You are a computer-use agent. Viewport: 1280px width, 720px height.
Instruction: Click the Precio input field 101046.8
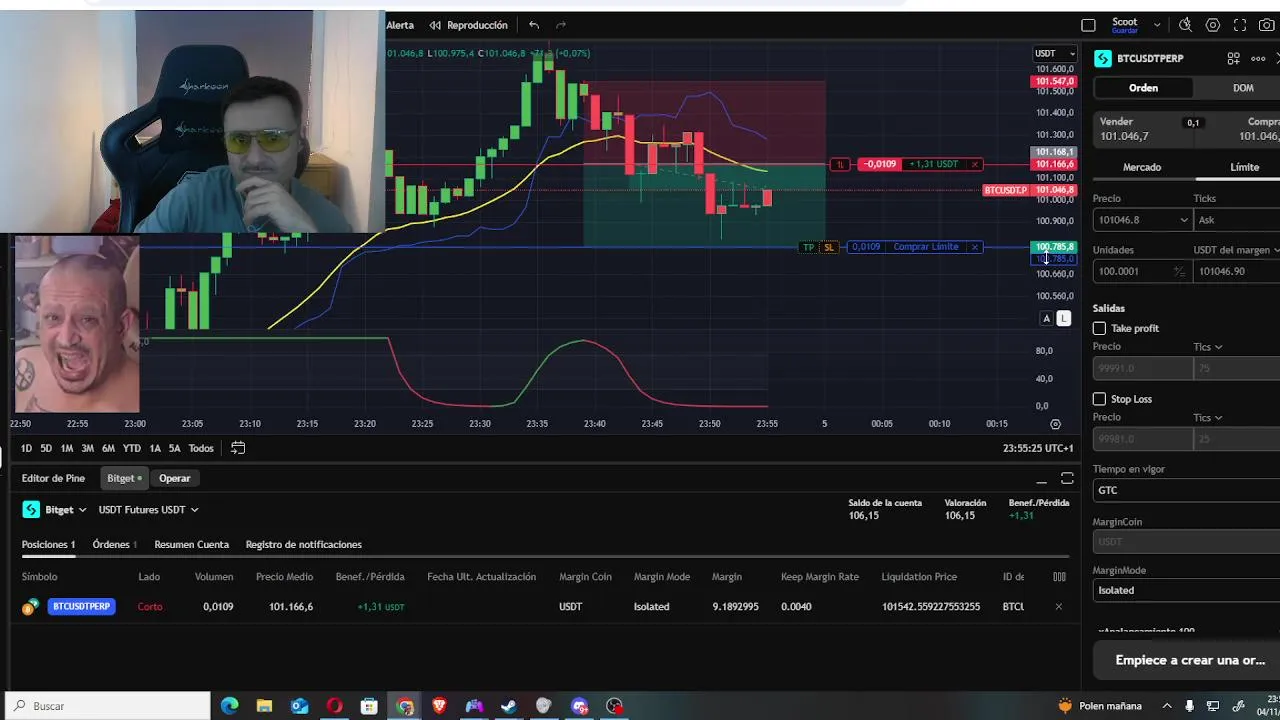[1141, 220]
